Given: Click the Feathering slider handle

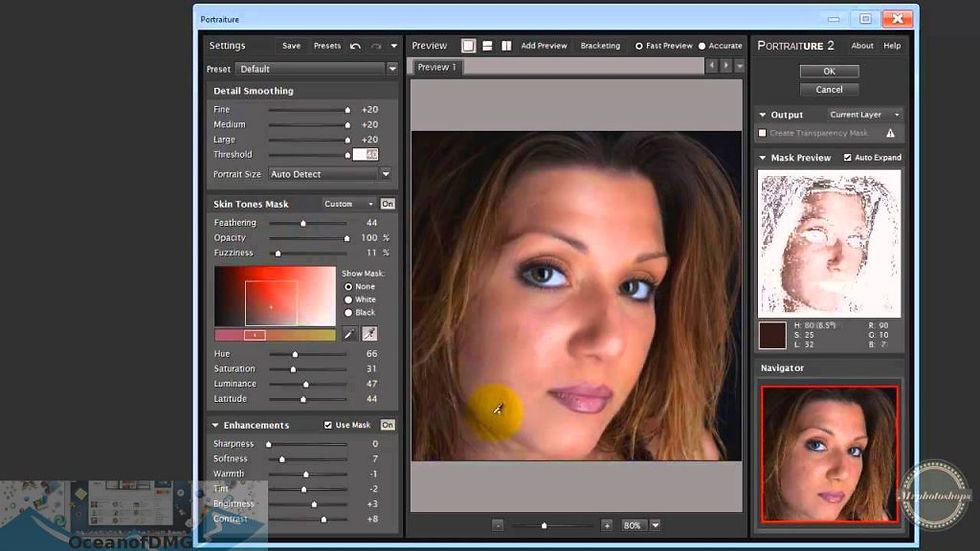Looking at the screenshot, I should click(304, 223).
